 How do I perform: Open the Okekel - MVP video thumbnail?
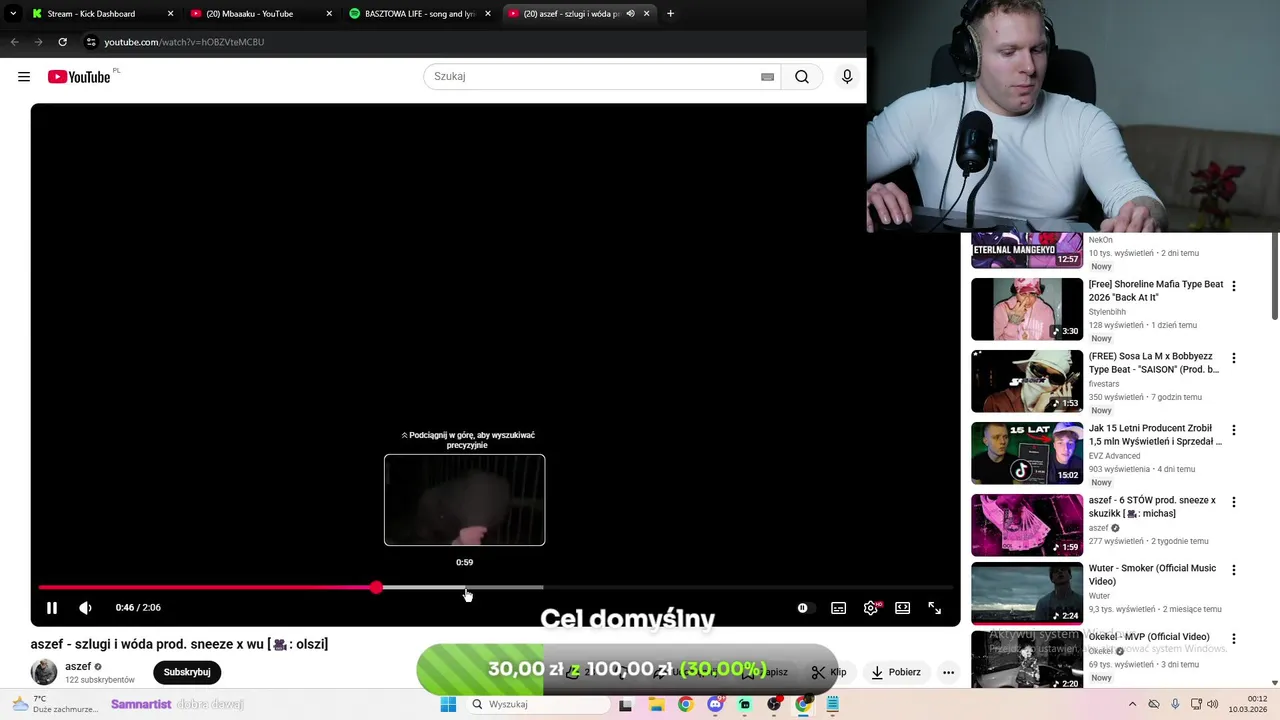coord(1027,660)
